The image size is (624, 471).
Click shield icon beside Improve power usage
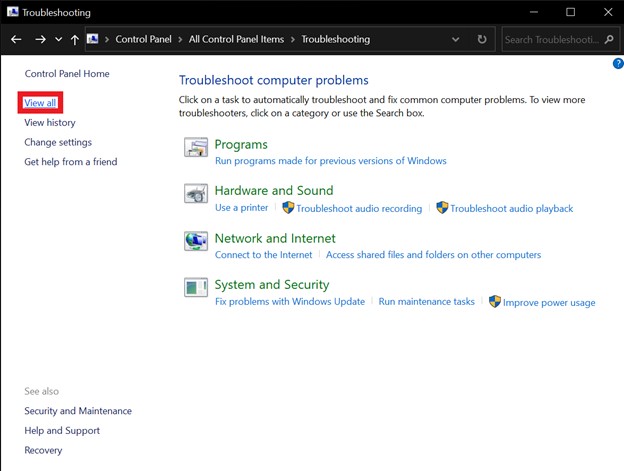[x=495, y=302]
